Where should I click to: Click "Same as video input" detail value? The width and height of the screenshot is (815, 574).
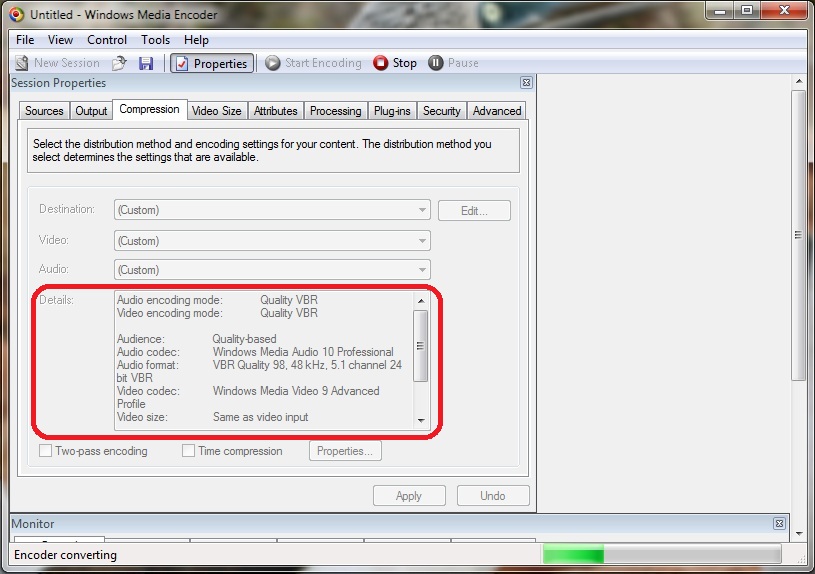point(260,417)
